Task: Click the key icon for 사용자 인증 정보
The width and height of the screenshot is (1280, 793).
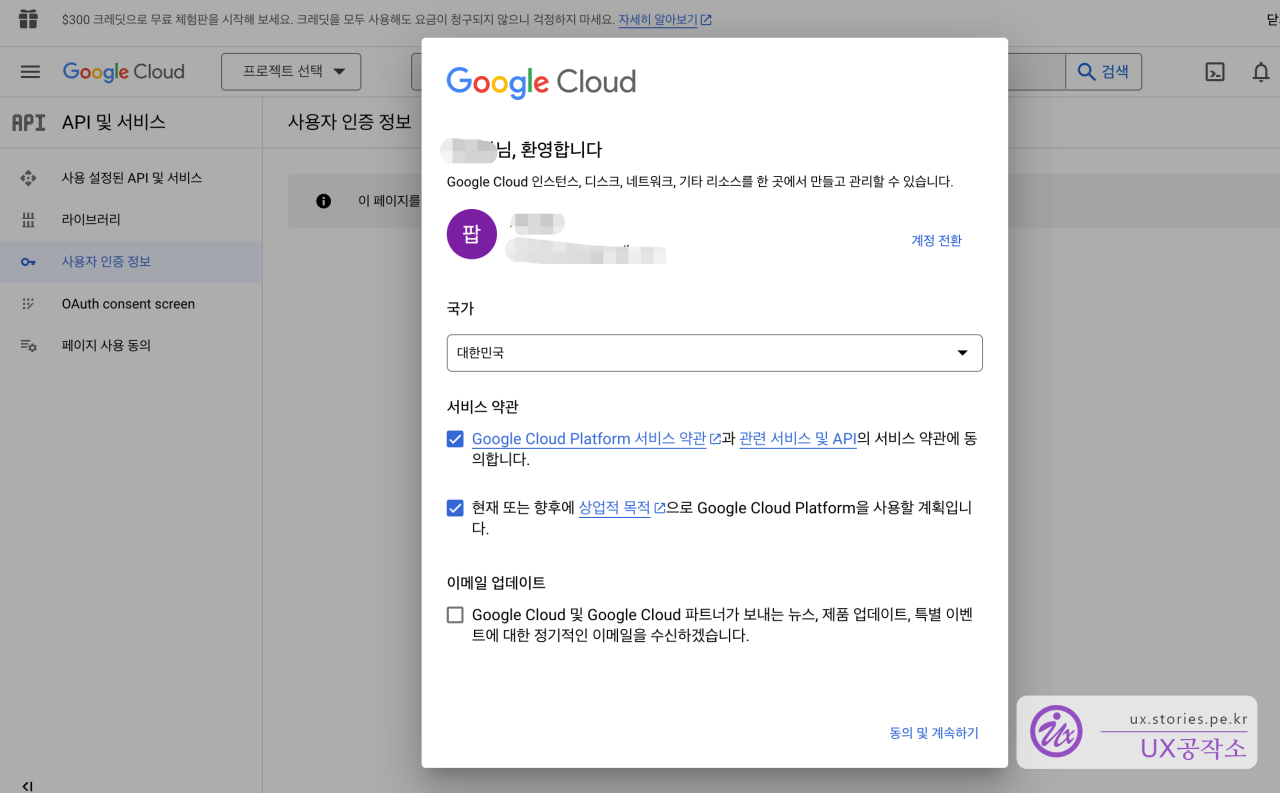Action: pyautogui.click(x=28, y=262)
